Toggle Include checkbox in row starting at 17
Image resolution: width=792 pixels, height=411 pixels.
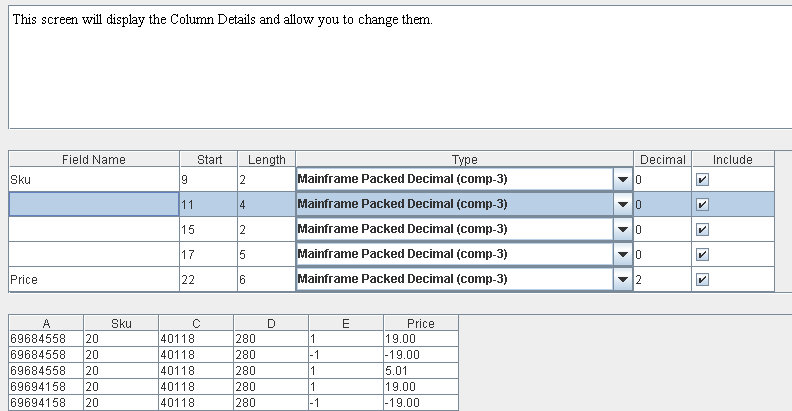point(701,255)
